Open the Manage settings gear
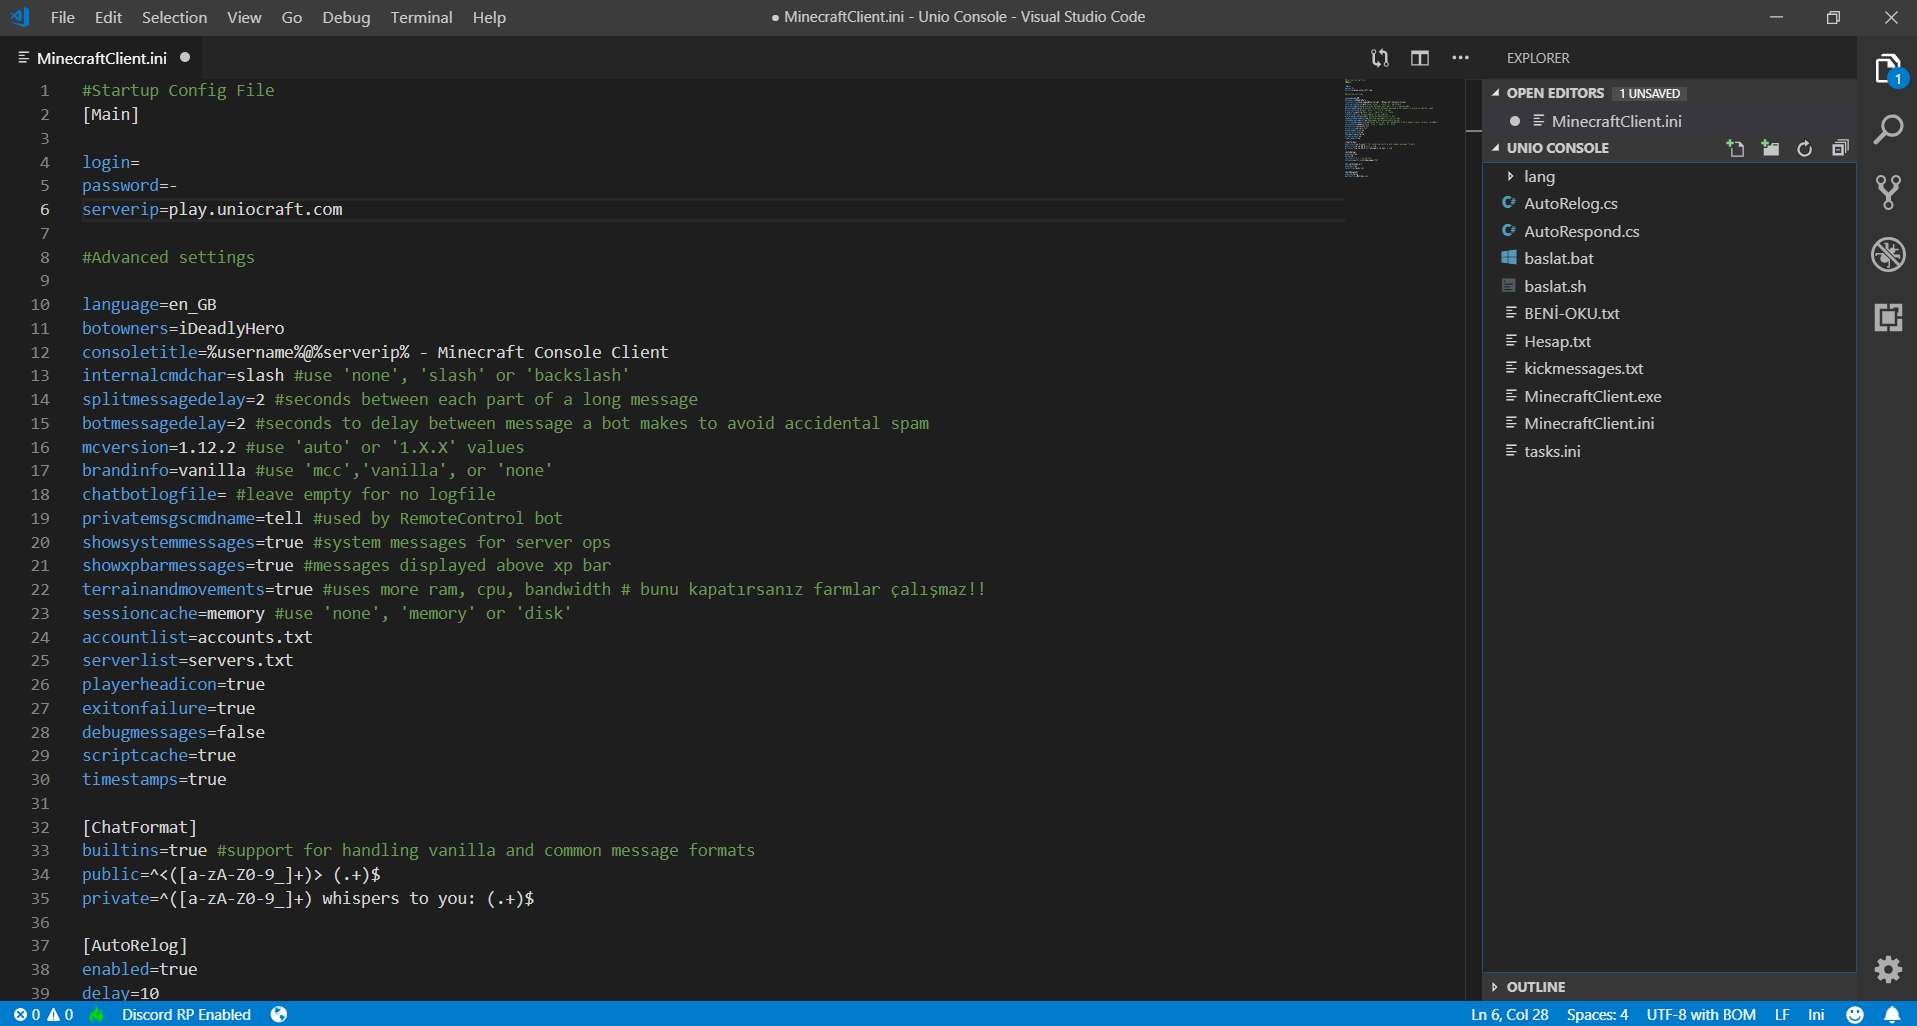Viewport: 1917px width, 1026px height. pos(1888,969)
